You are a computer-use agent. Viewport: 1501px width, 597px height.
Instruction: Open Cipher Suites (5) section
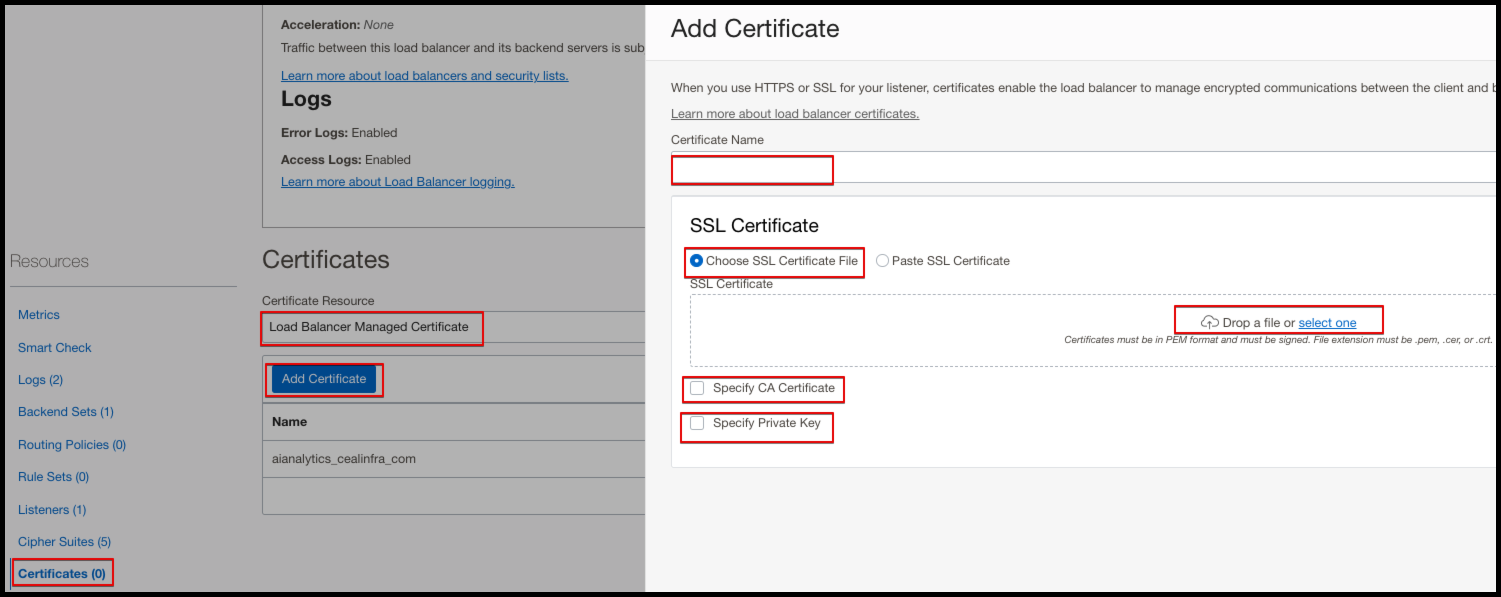tap(64, 542)
